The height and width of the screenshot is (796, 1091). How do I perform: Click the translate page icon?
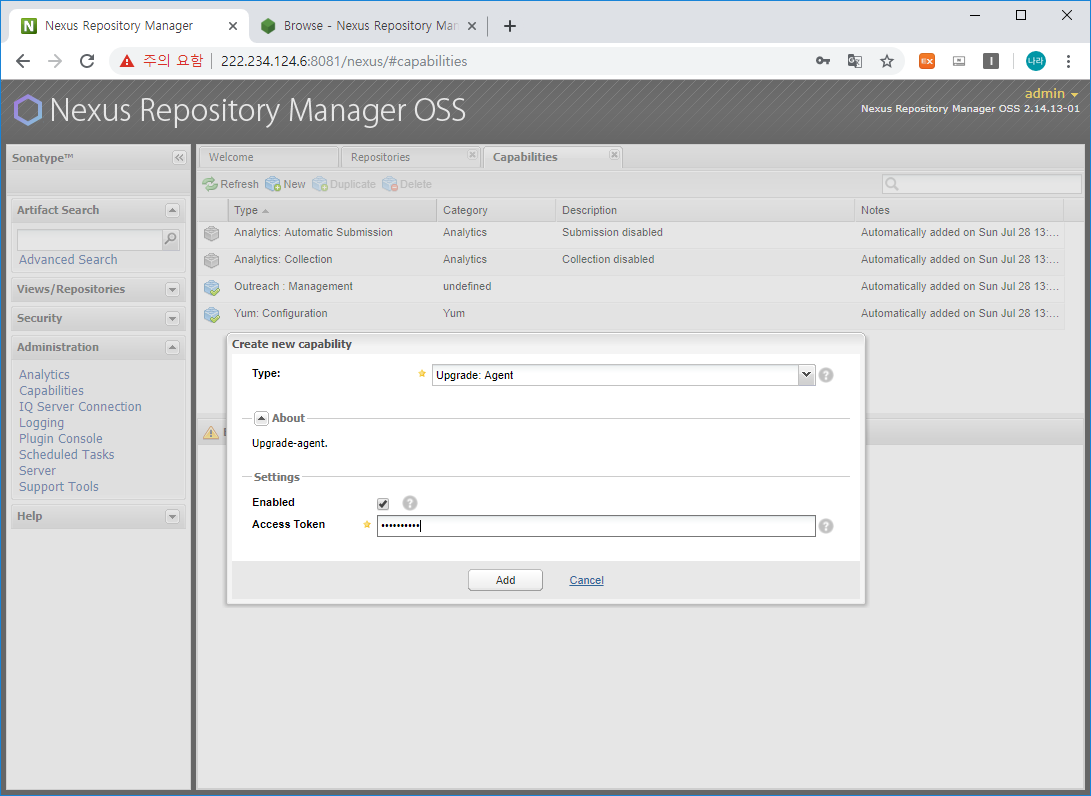(855, 61)
